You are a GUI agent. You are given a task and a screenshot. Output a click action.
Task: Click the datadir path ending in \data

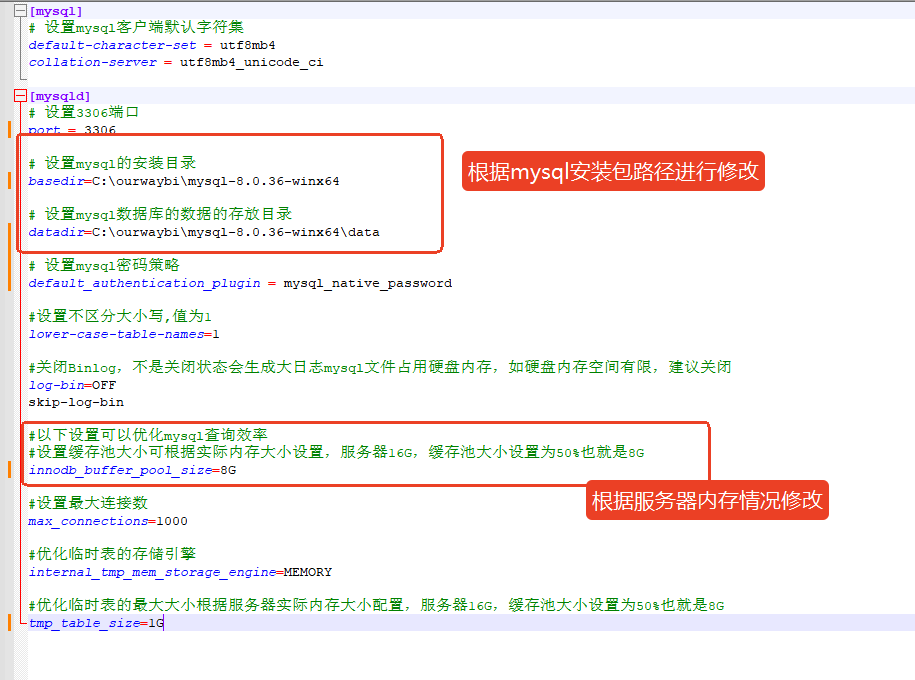tap(236, 232)
